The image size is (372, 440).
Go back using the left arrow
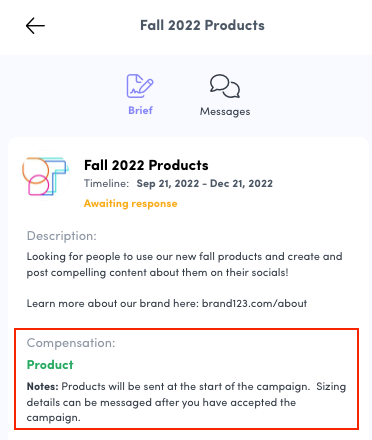tap(35, 26)
